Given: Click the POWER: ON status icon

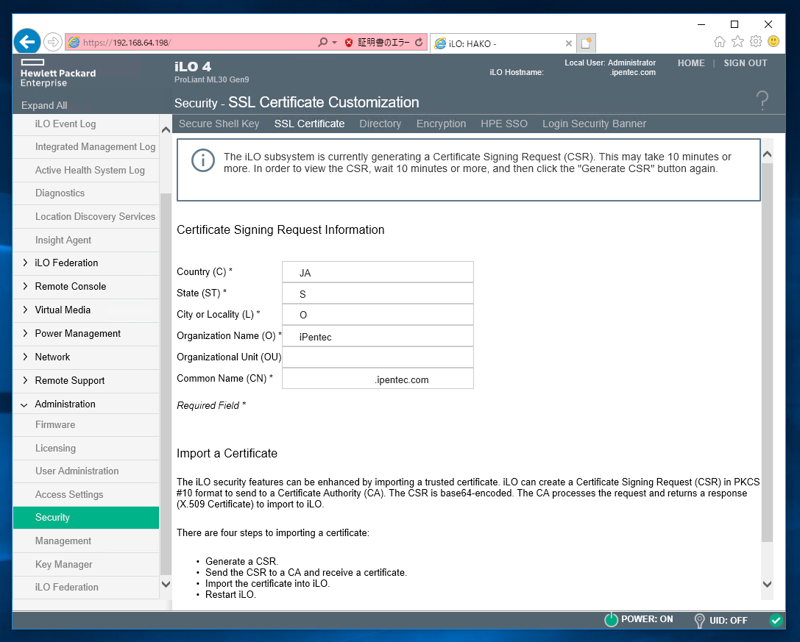Looking at the screenshot, I should (611, 620).
